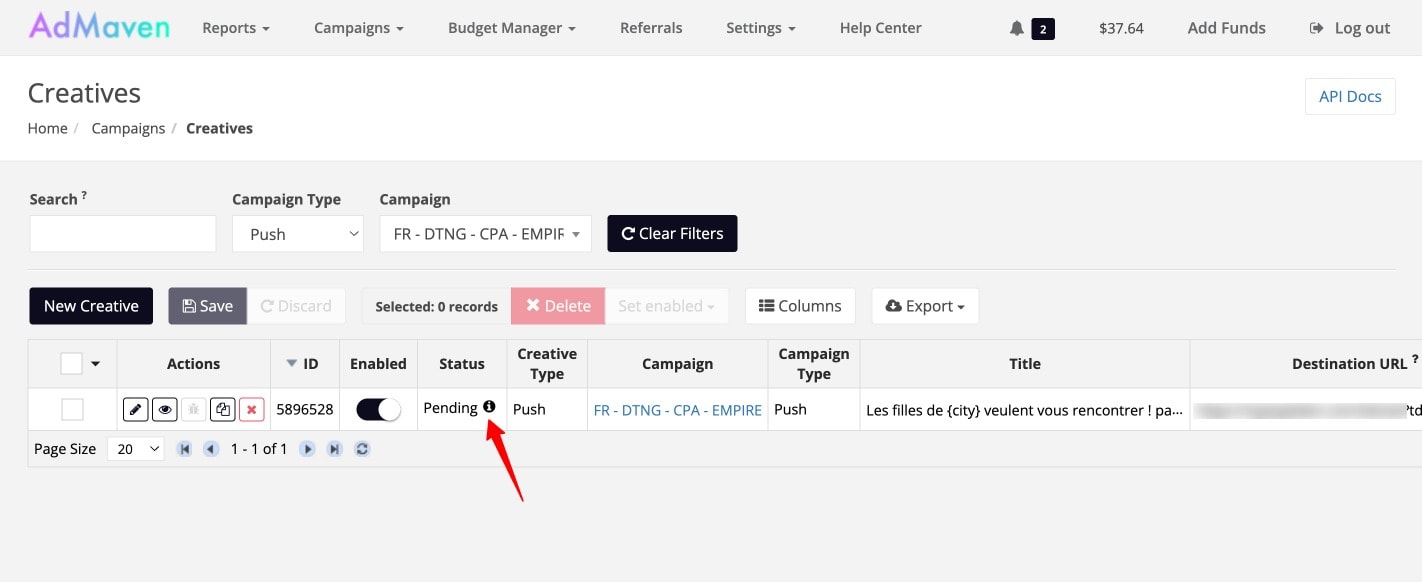This screenshot has height=582, width=1422.
Task: Refresh the creatives list
Action: coord(361,449)
